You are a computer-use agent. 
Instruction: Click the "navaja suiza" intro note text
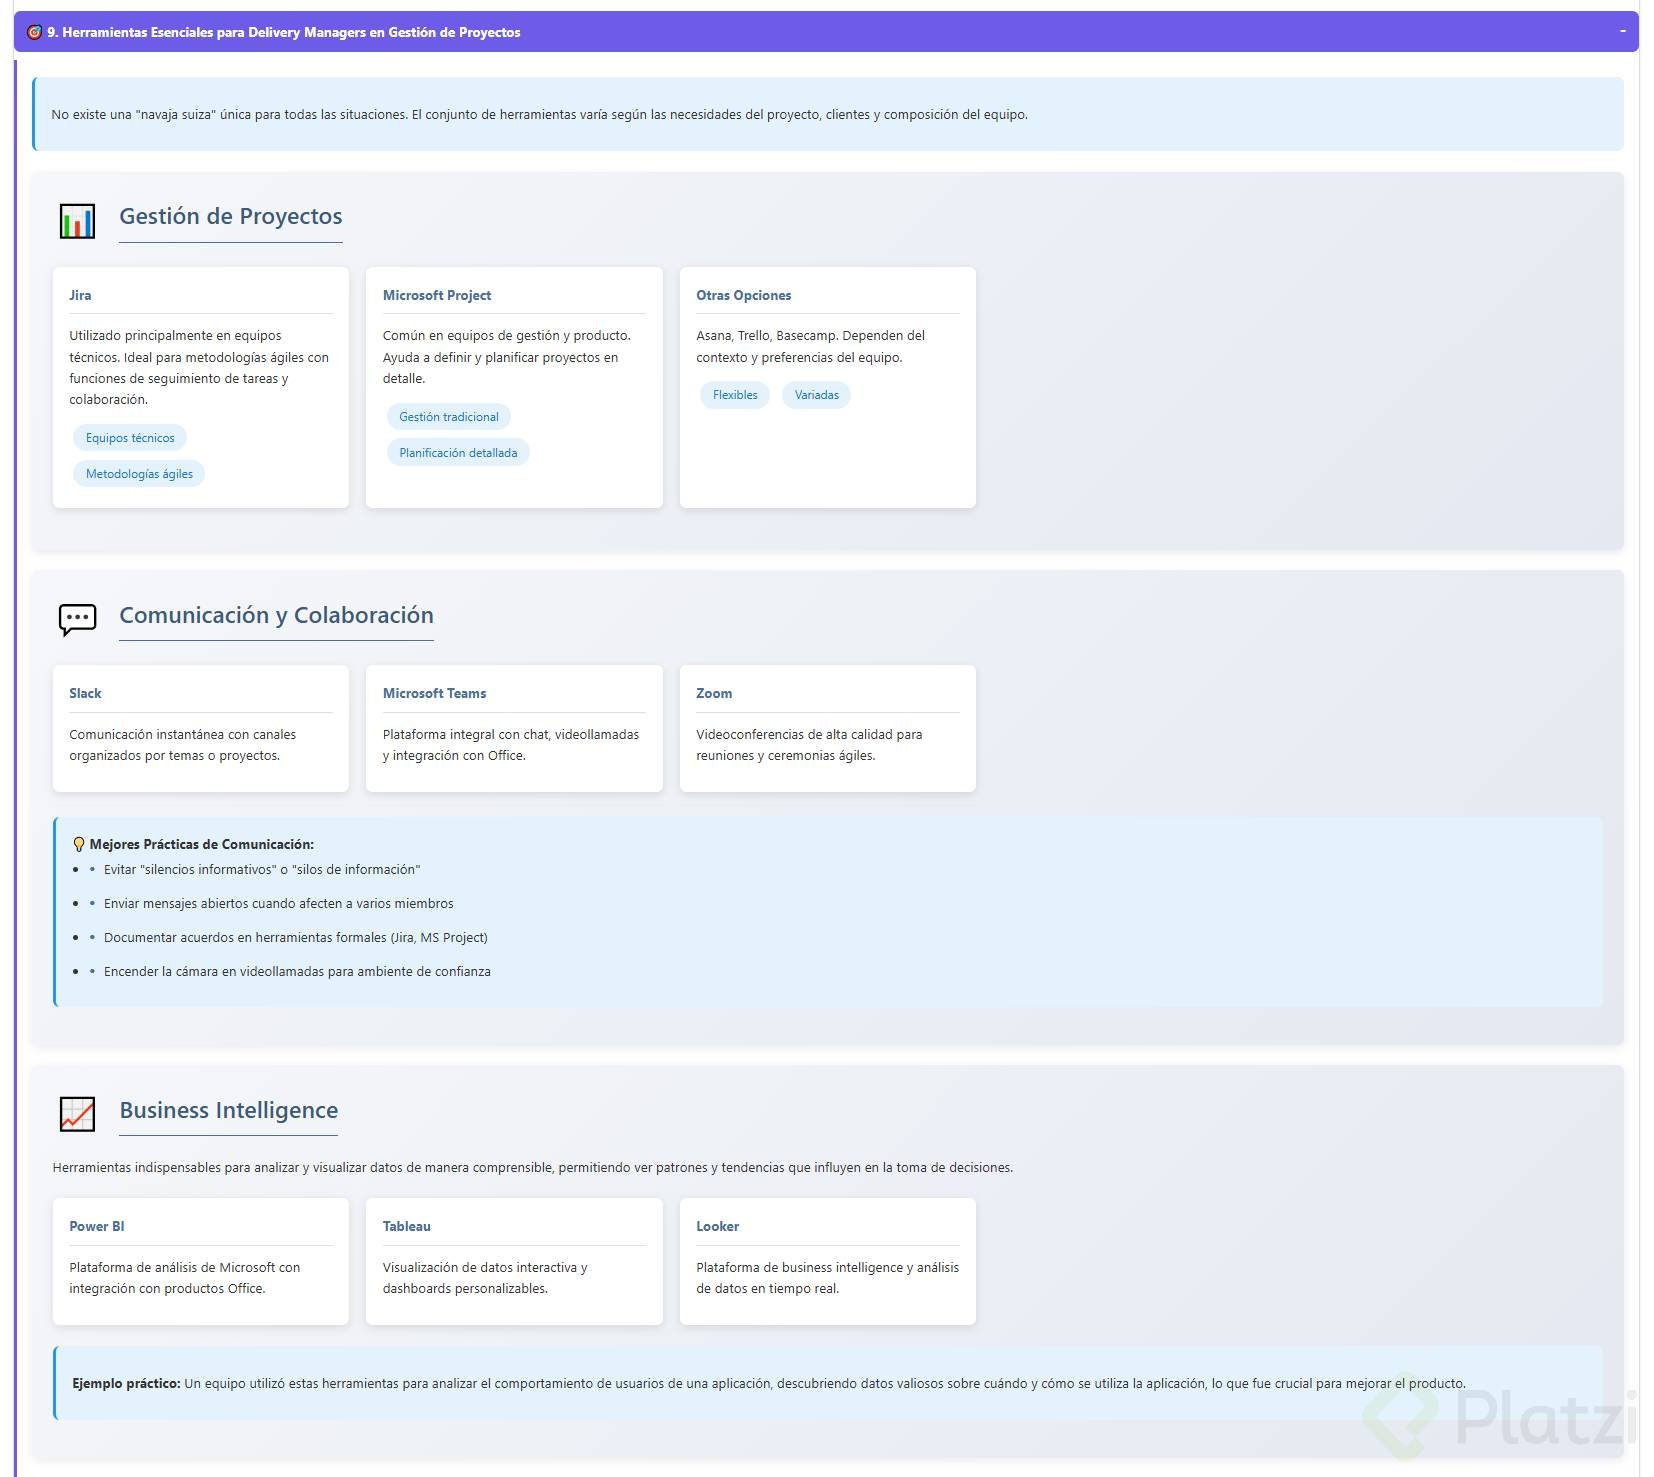pyautogui.click(x=540, y=115)
